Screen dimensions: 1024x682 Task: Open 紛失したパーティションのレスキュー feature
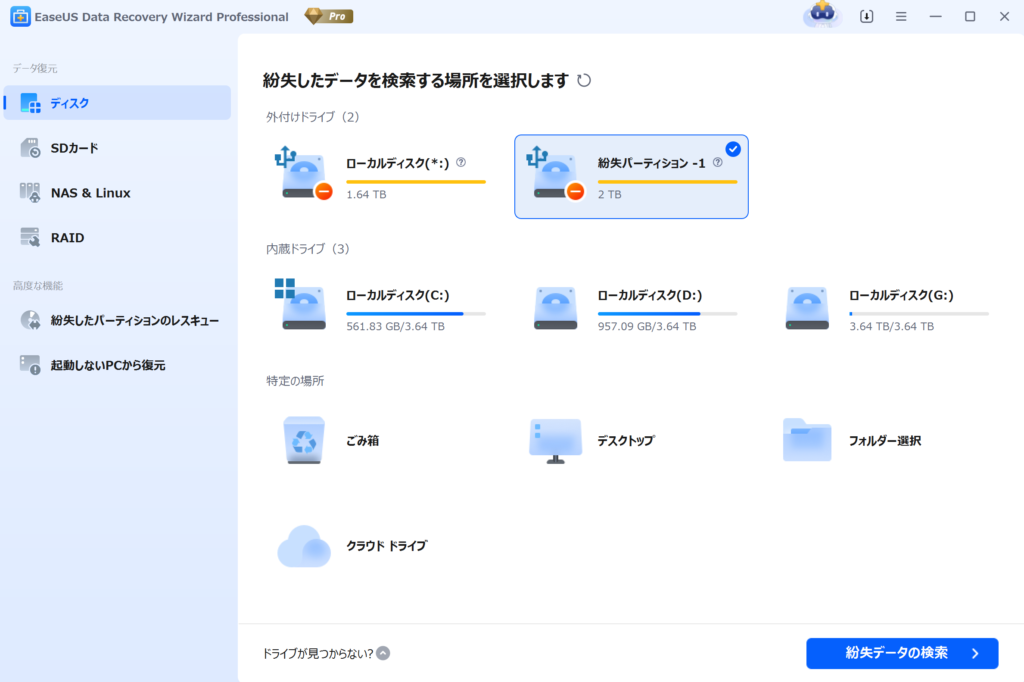click(134, 321)
